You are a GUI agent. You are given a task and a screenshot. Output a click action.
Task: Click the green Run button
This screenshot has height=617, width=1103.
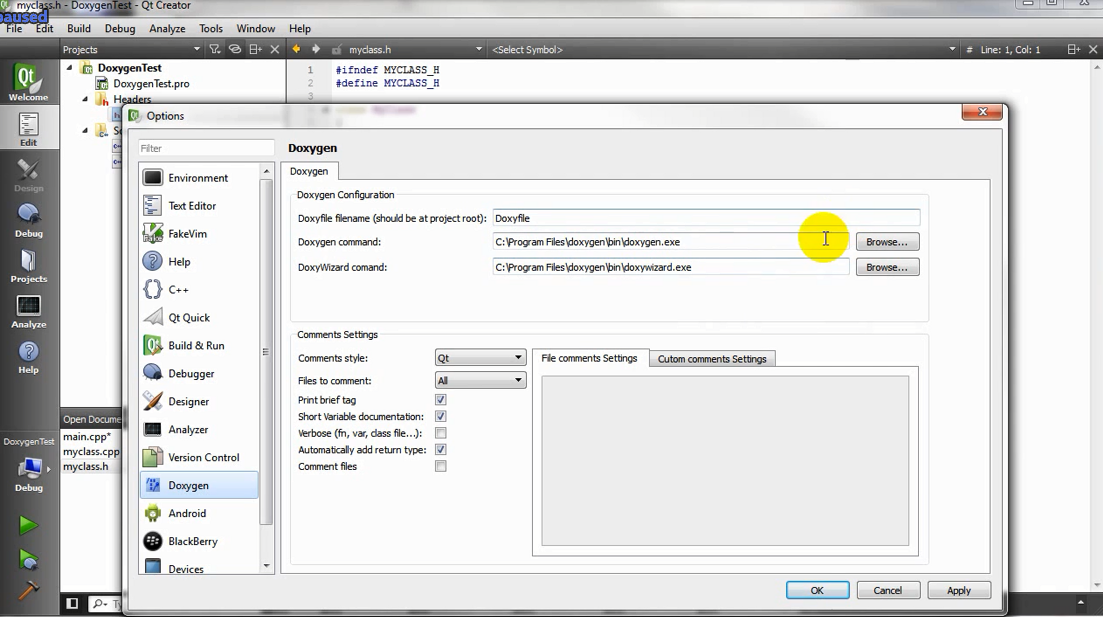click(28, 526)
